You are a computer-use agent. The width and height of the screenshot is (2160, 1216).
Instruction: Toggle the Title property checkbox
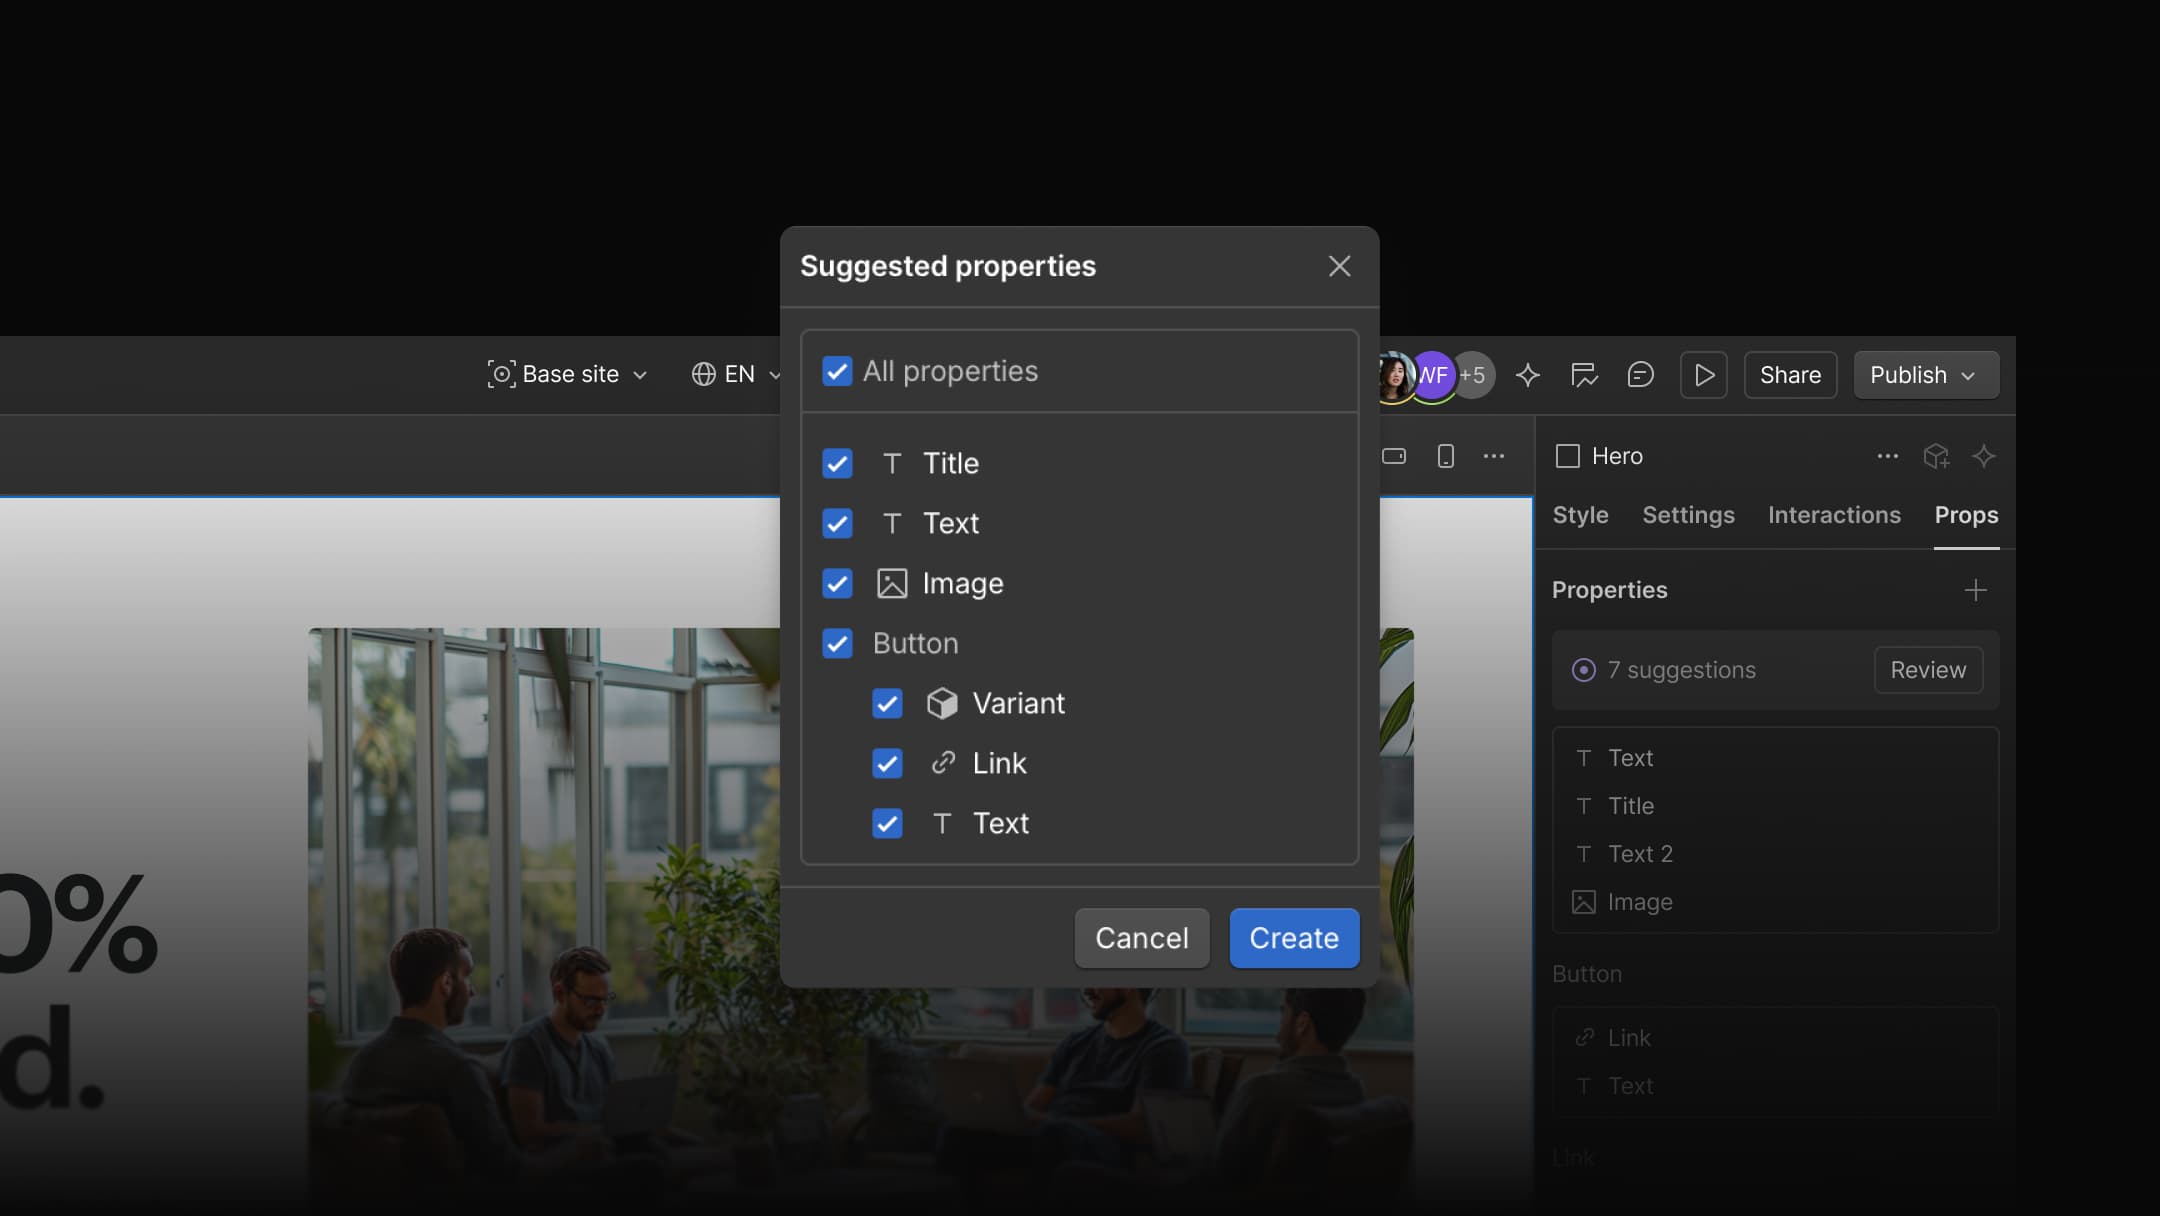coord(837,463)
